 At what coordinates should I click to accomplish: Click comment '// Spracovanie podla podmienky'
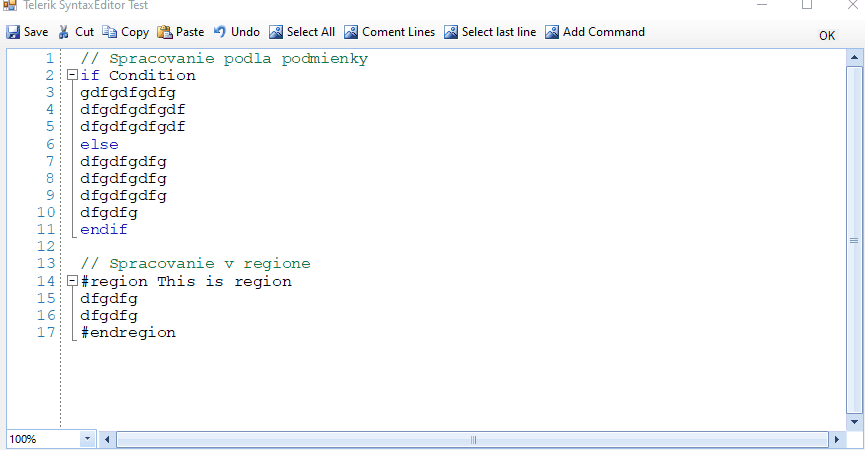224,58
